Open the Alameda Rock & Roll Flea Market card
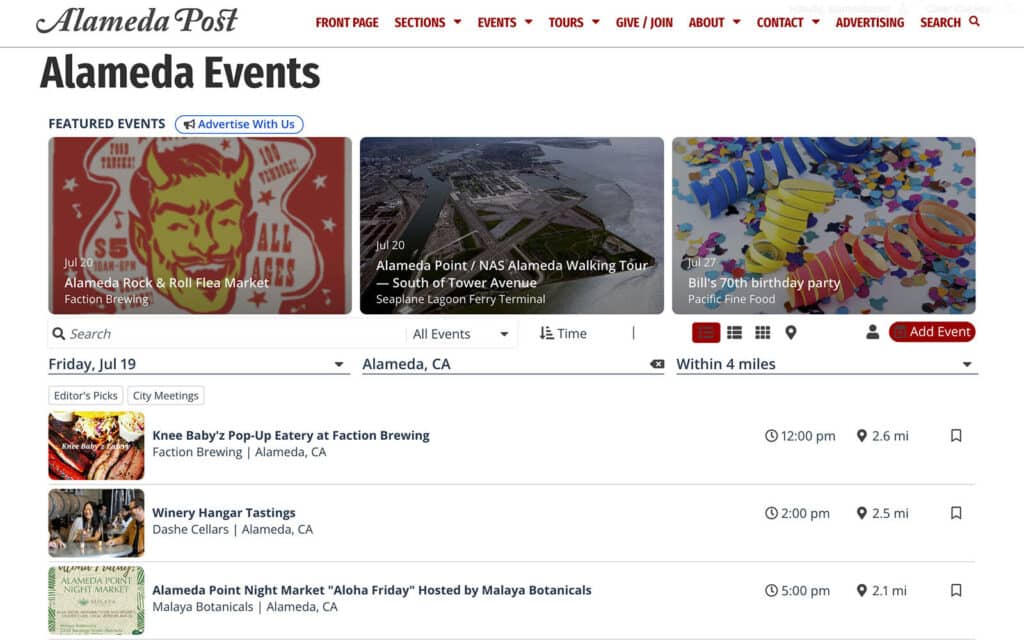The height and width of the screenshot is (640, 1024). click(x=200, y=225)
